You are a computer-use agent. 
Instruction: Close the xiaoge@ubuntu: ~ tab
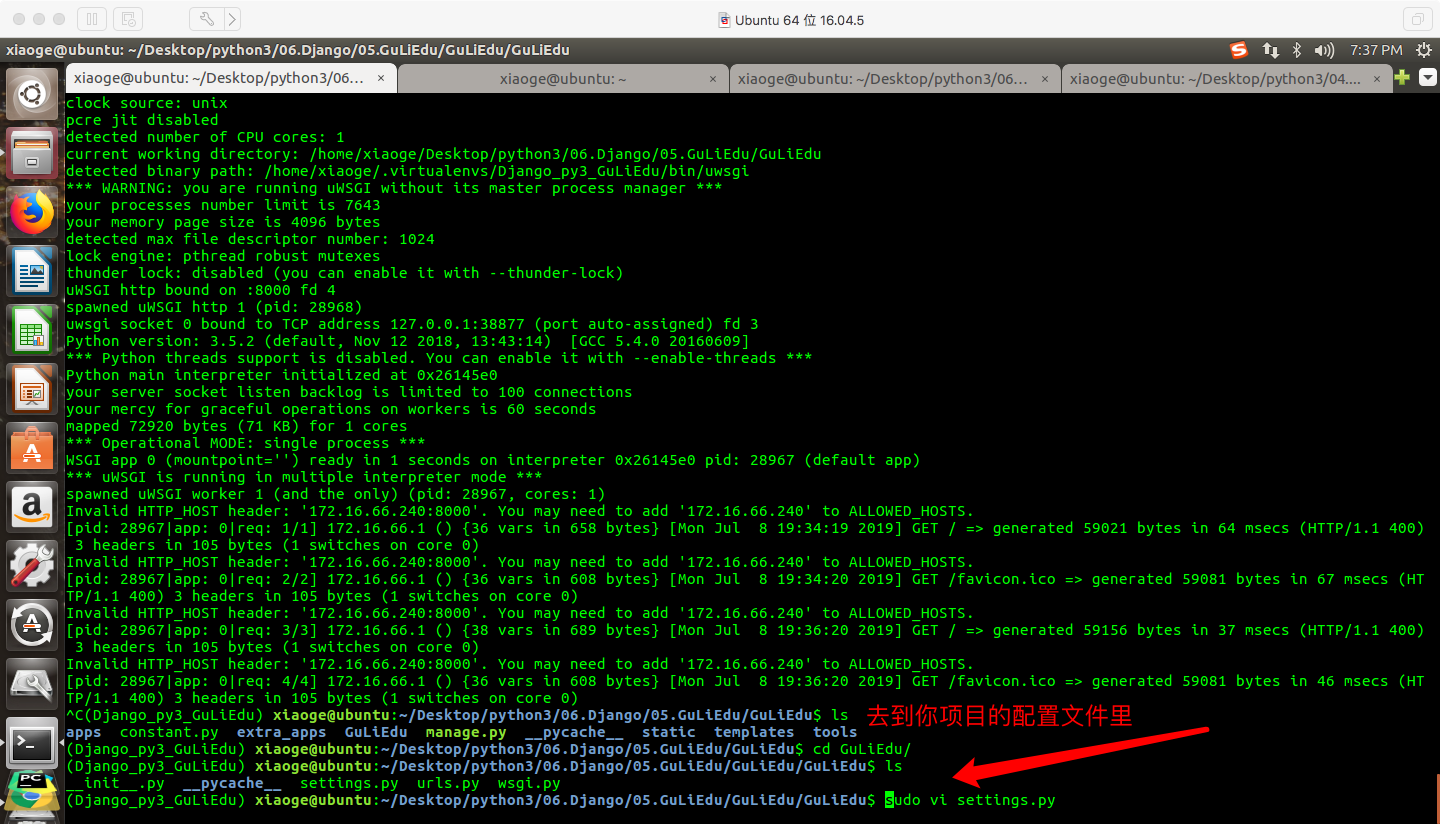point(713,79)
